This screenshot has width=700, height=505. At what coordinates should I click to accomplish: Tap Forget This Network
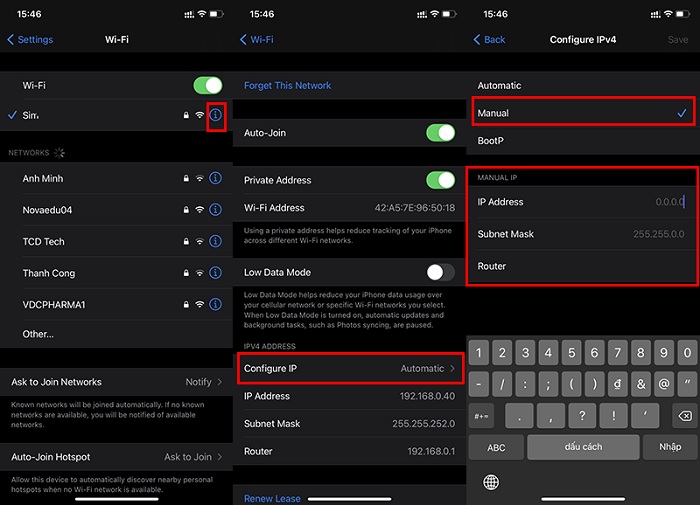coord(288,86)
